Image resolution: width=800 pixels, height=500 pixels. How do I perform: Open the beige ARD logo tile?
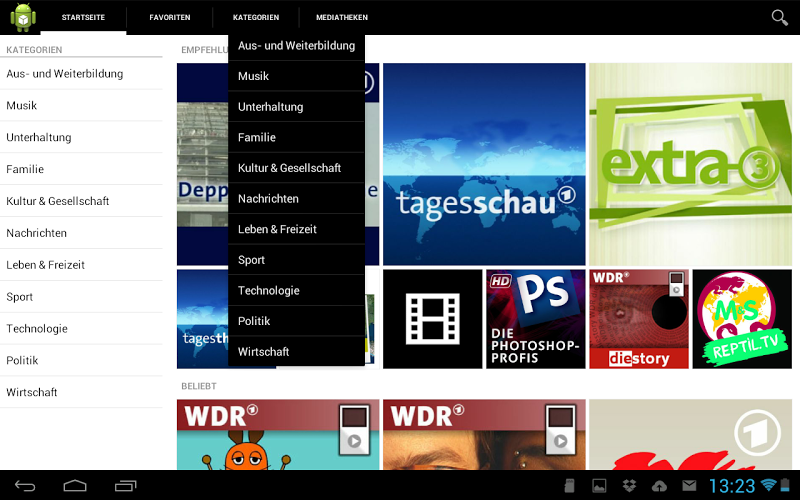point(690,434)
